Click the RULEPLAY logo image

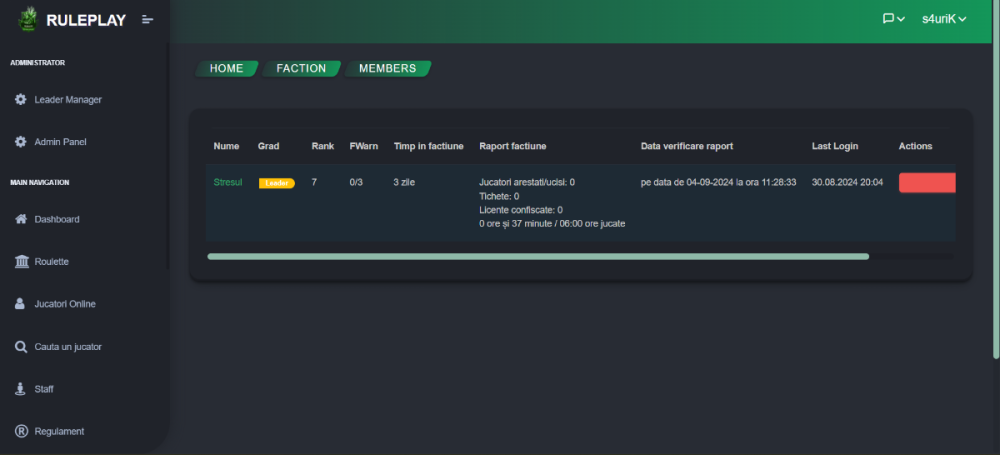(x=27, y=20)
